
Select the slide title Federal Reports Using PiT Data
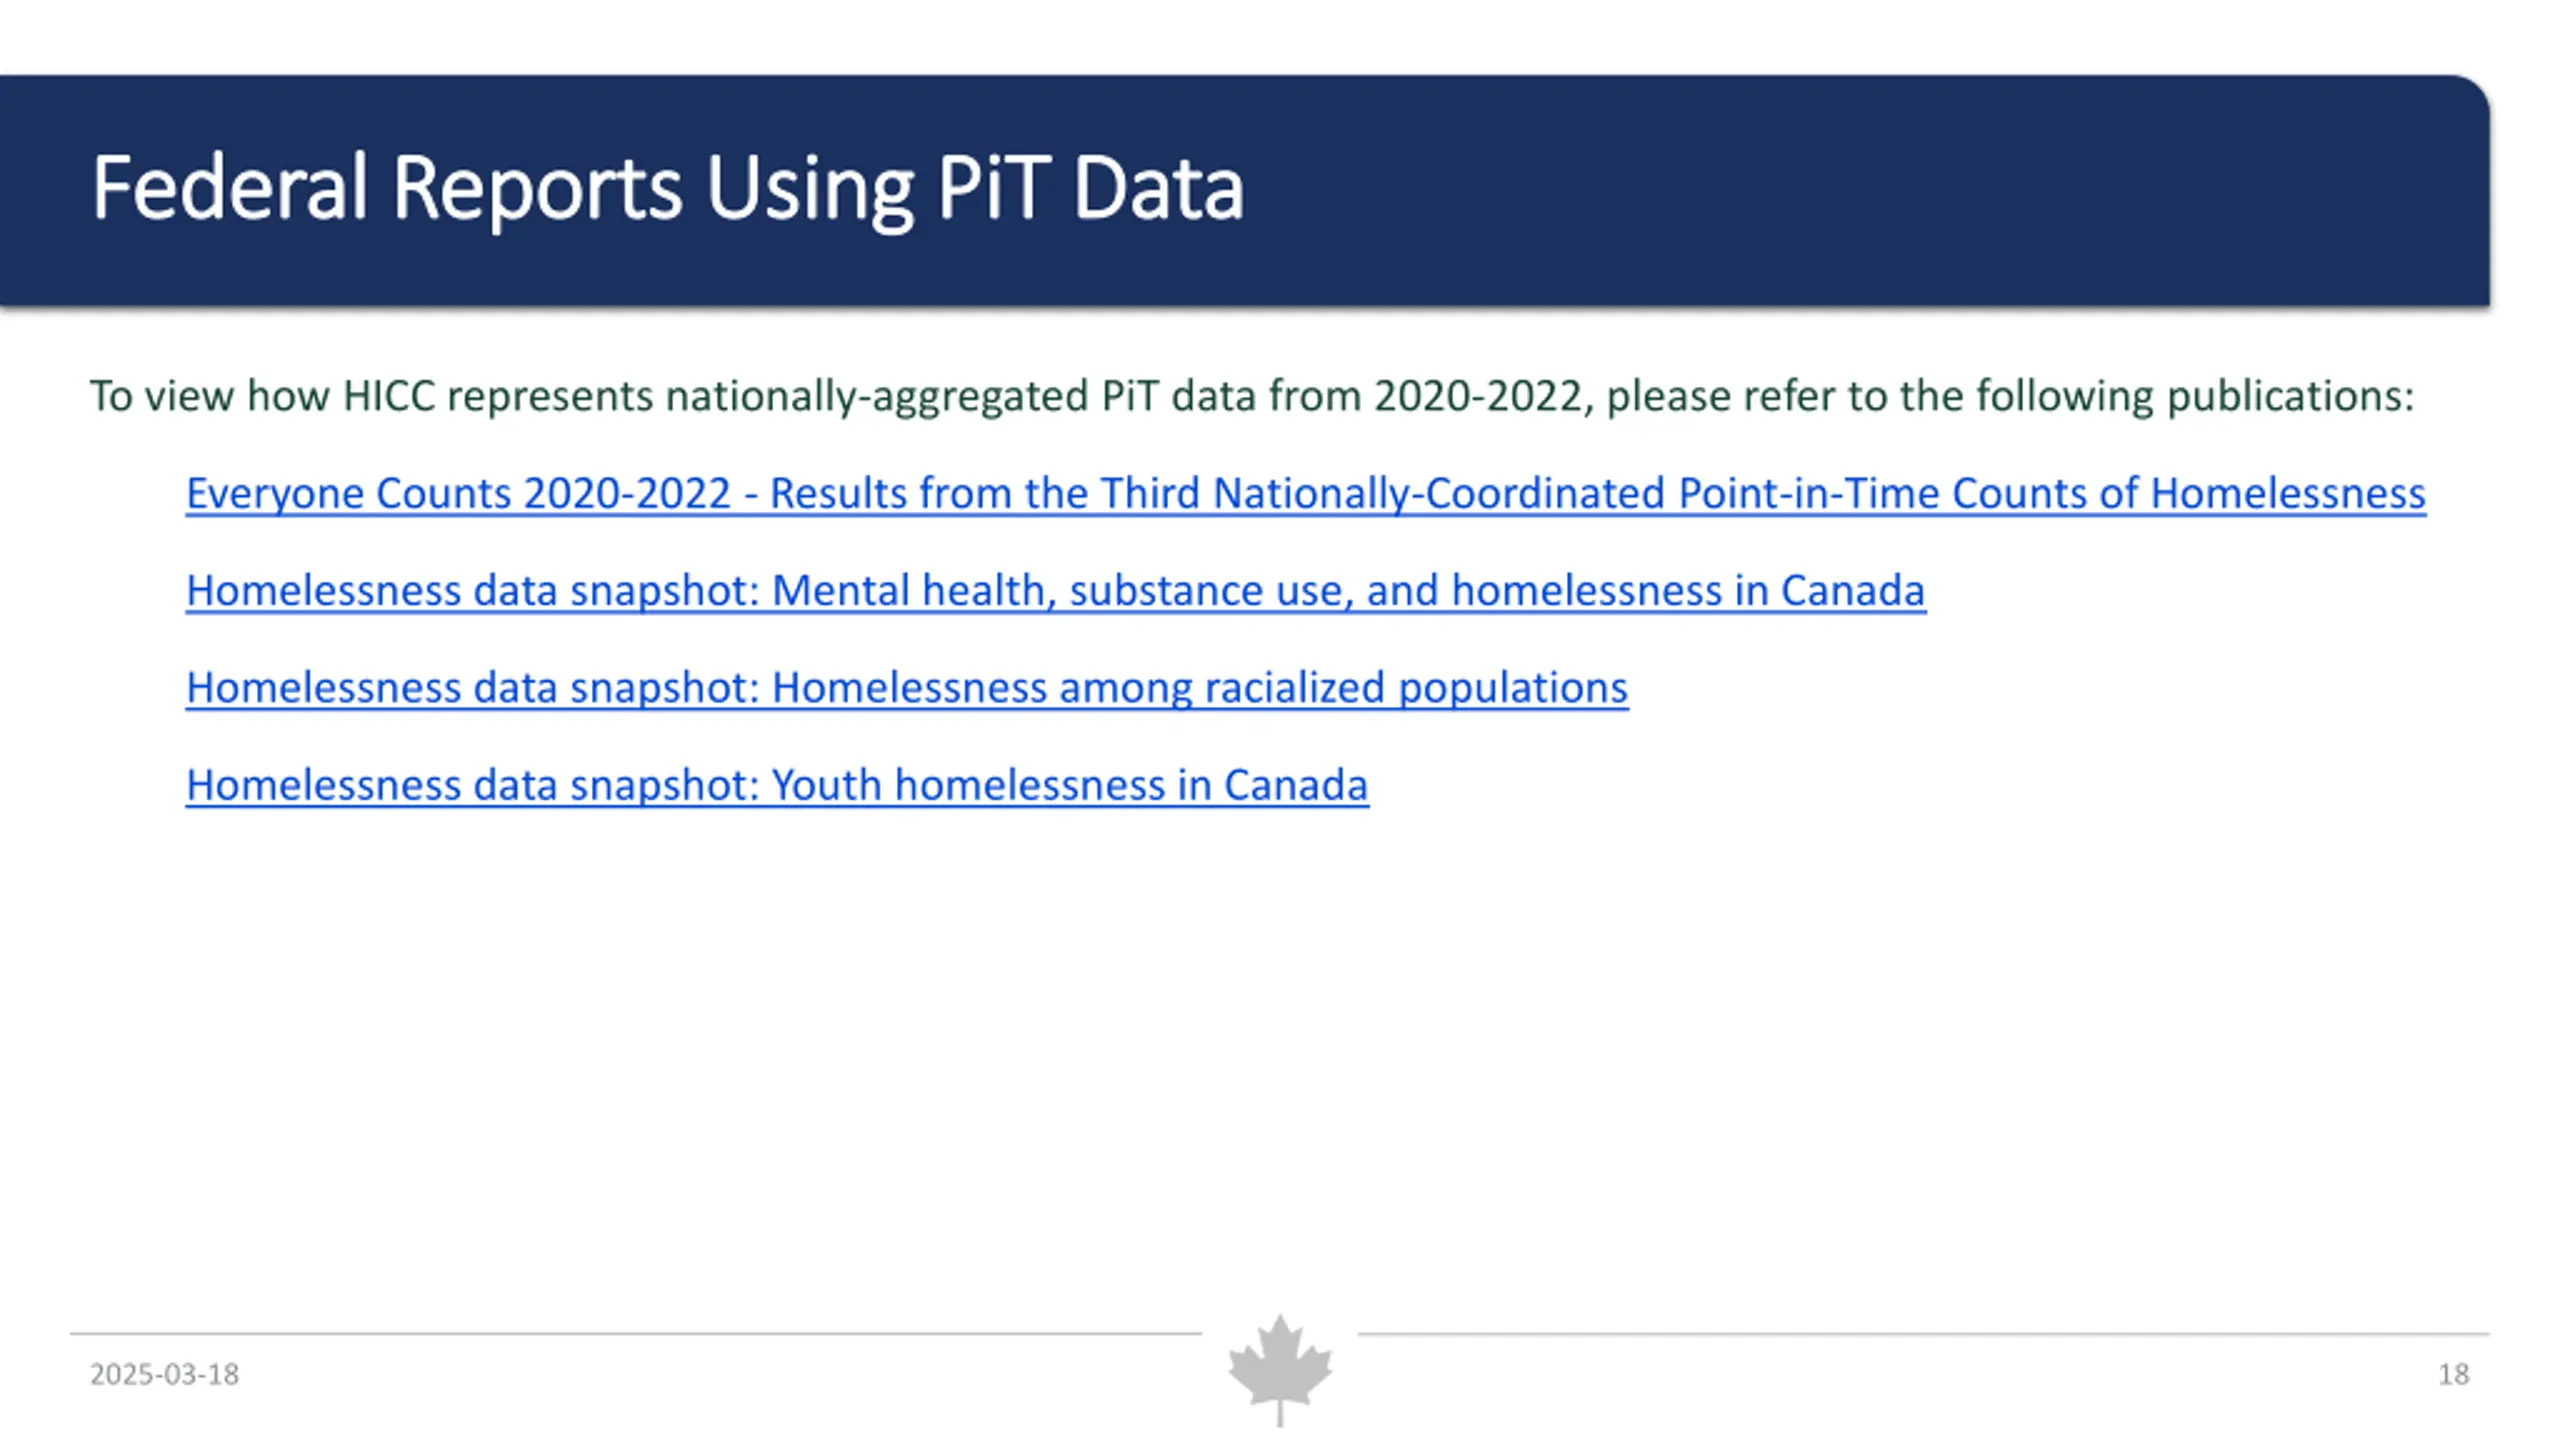[x=667, y=188]
